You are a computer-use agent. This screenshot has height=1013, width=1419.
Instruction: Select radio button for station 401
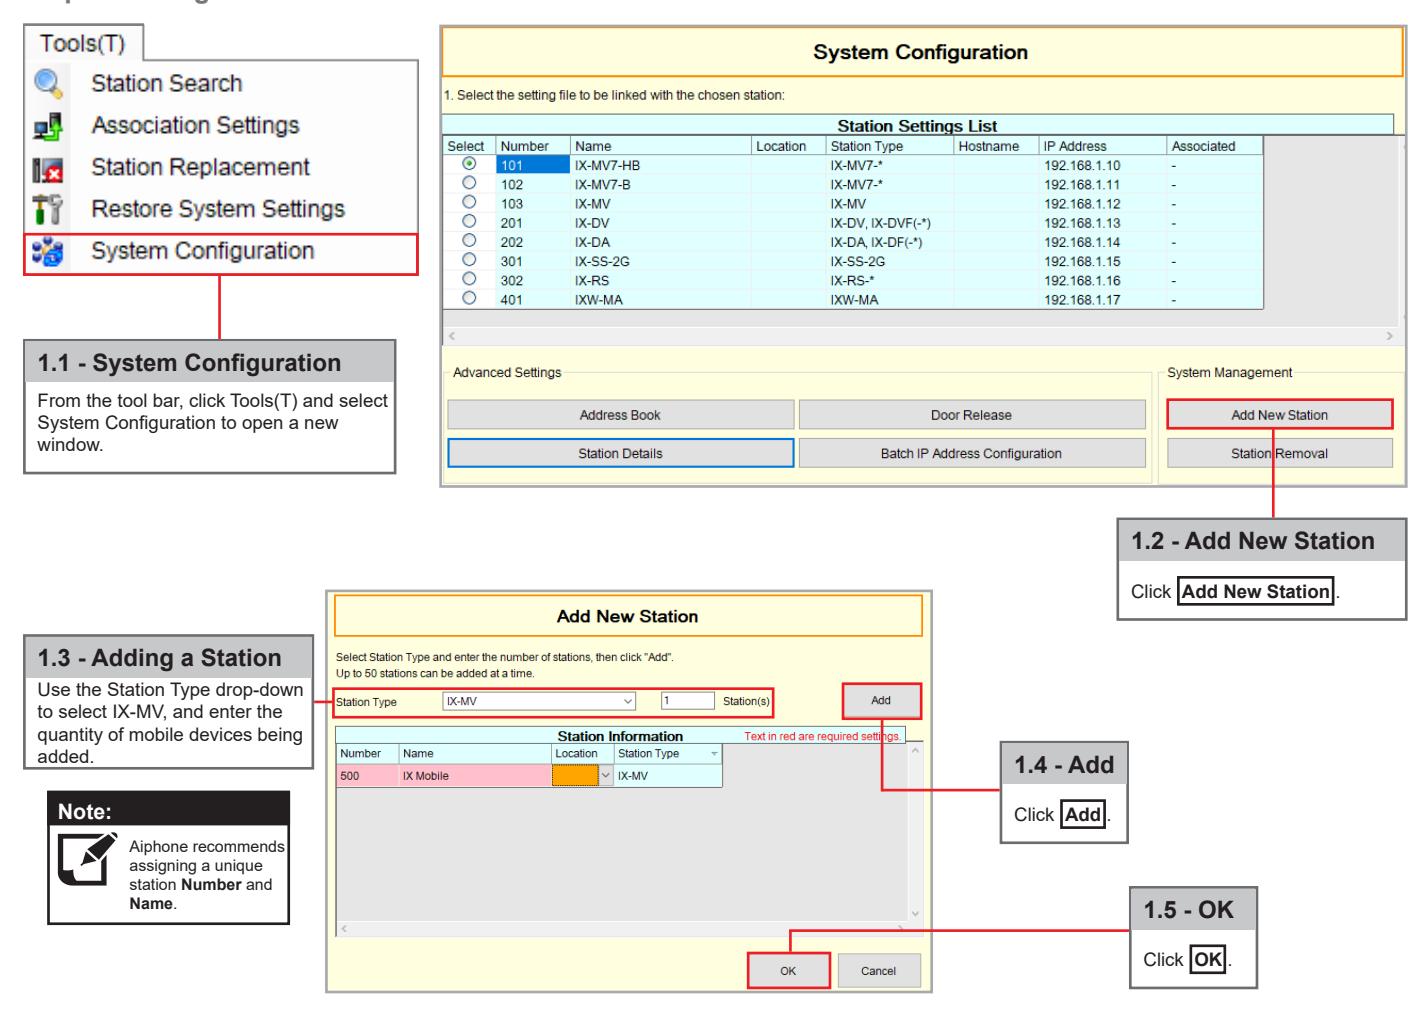468,298
